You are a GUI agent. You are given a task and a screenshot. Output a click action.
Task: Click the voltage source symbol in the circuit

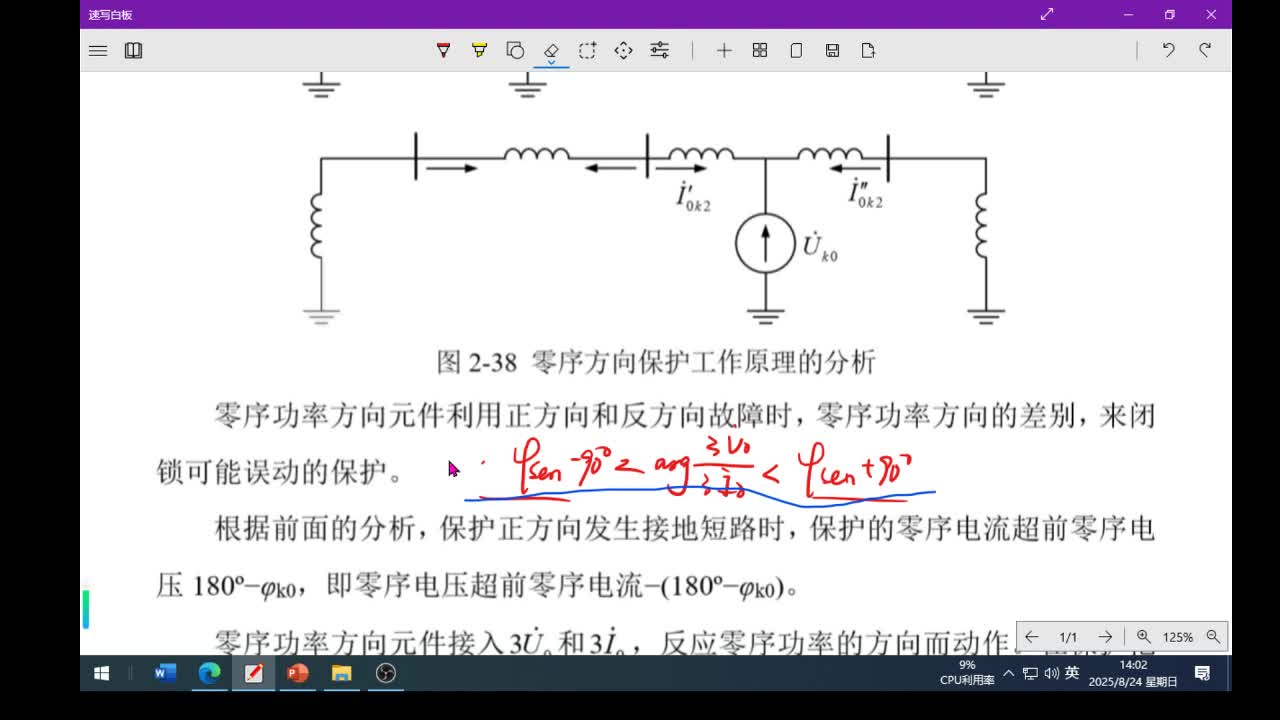765,244
